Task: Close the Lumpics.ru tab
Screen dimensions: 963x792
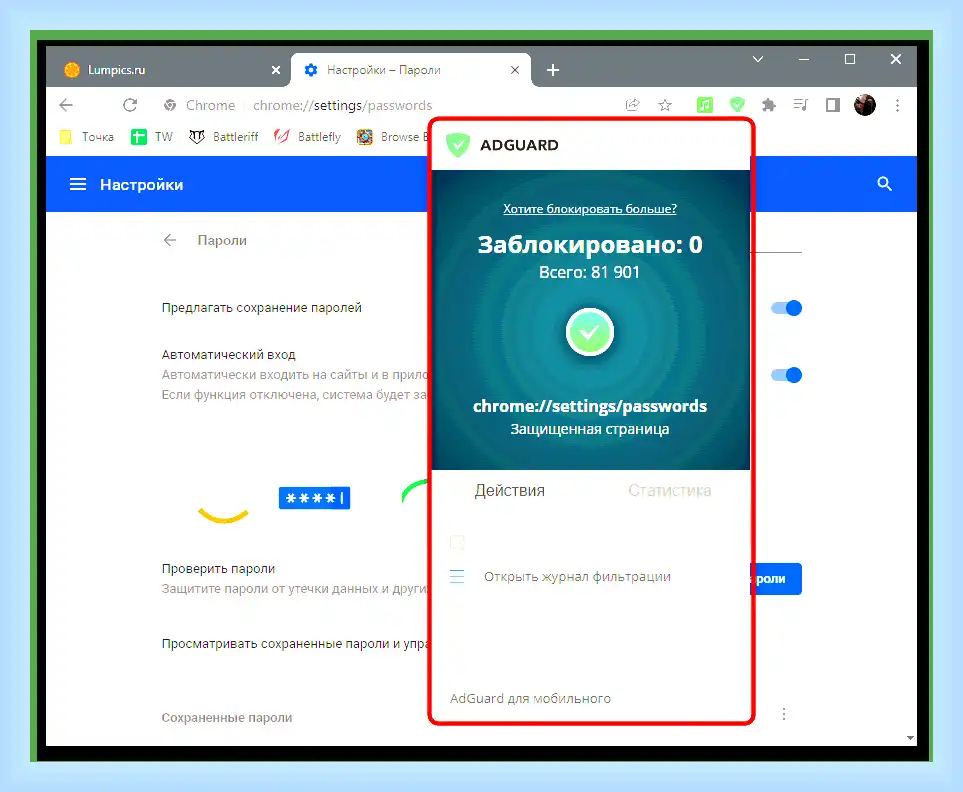Action: coord(276,70)
